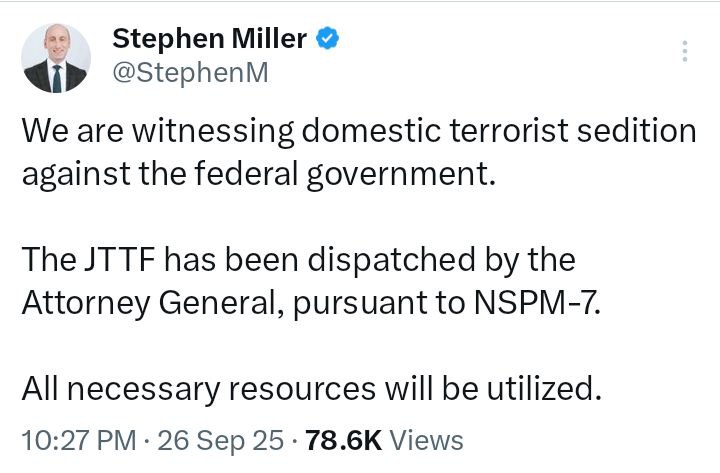Screen dimensions: 720x473
Task: Click the word 'sedition' in the tweet
Action: pos(636,130)
